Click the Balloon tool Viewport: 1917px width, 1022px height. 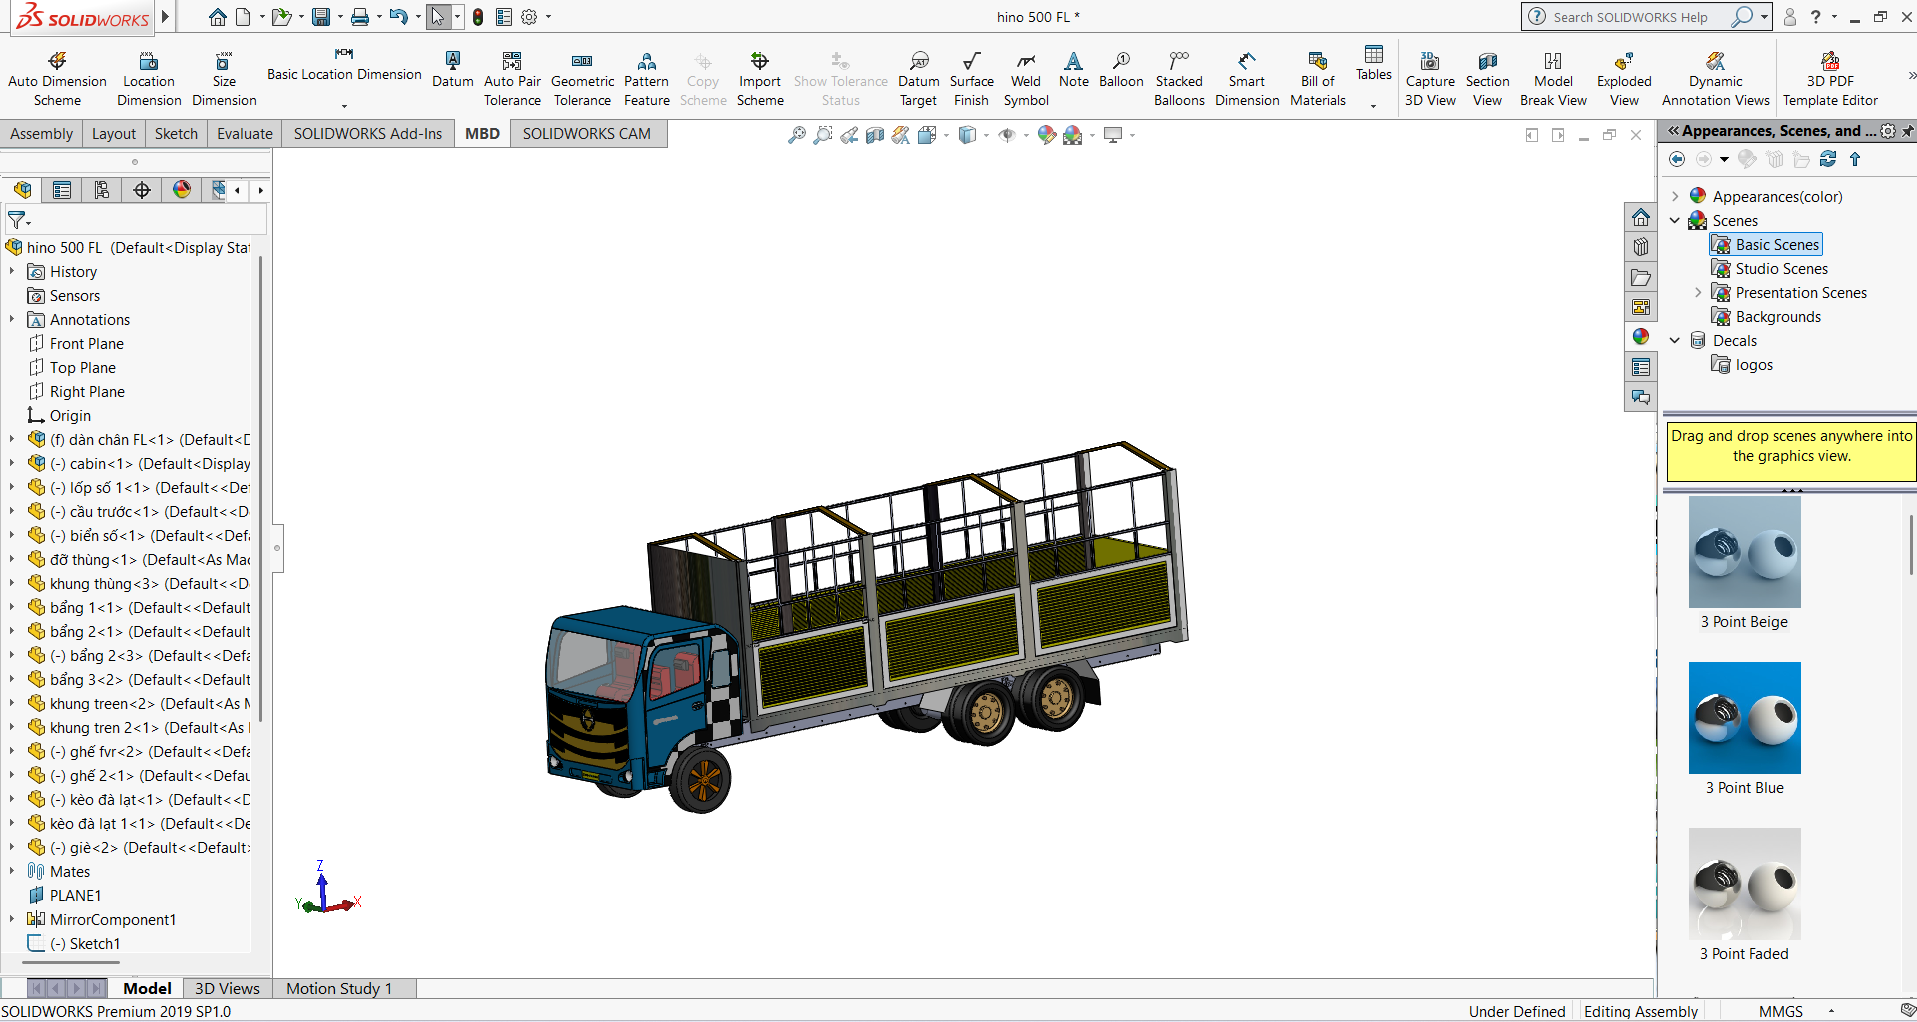1121,70
